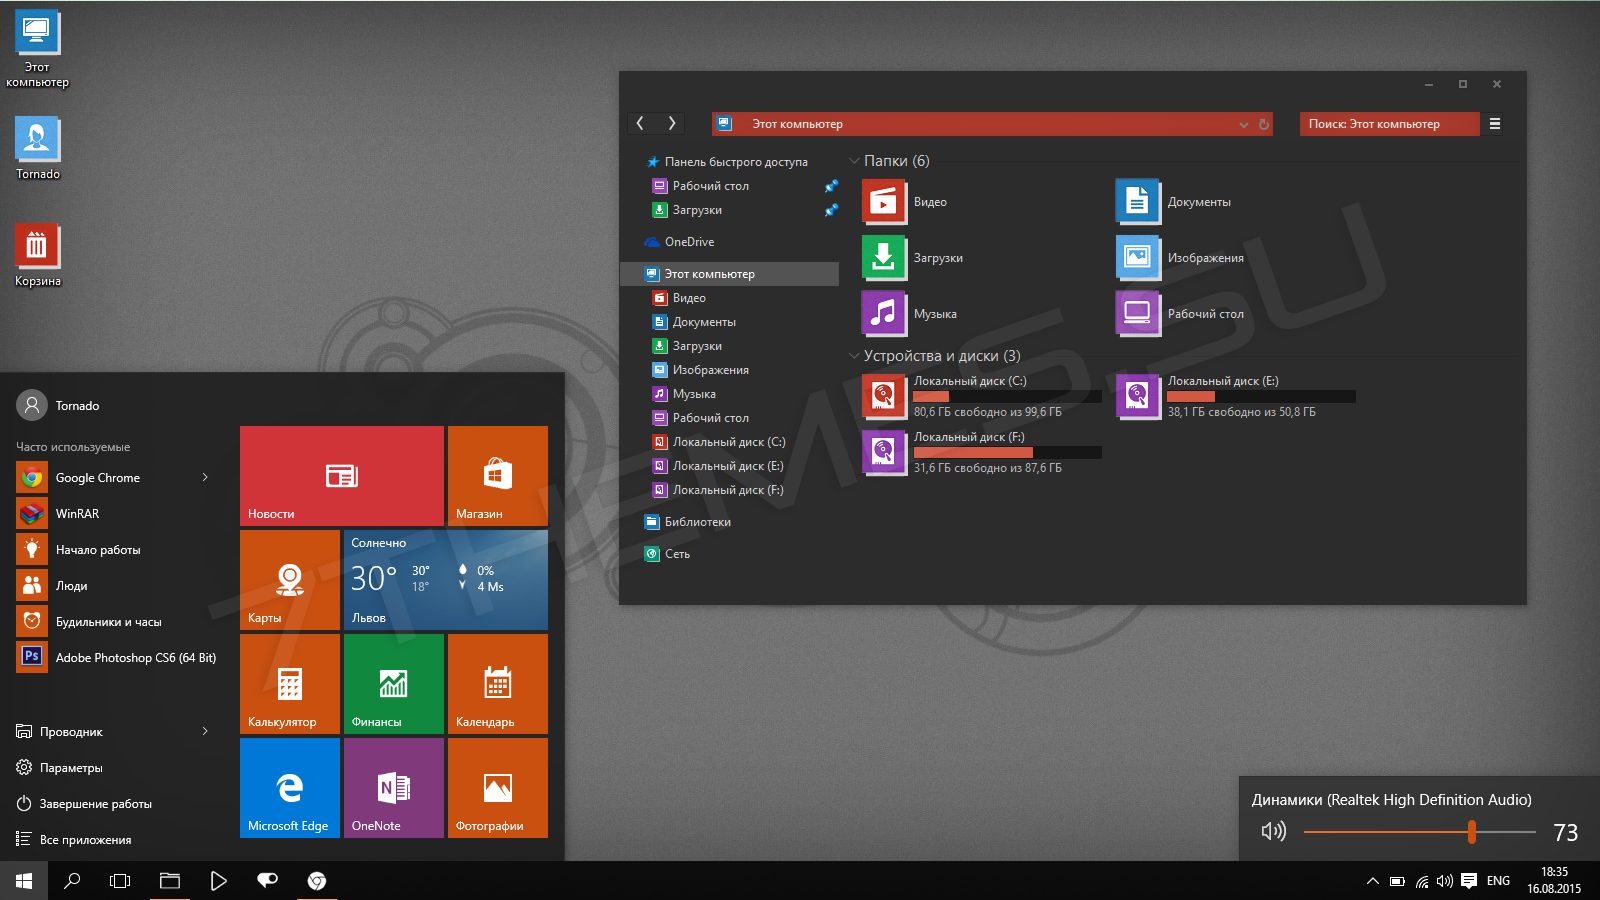
Task: Open the Рабочий стол folder in Папки
Action: tap(1138, 314)
